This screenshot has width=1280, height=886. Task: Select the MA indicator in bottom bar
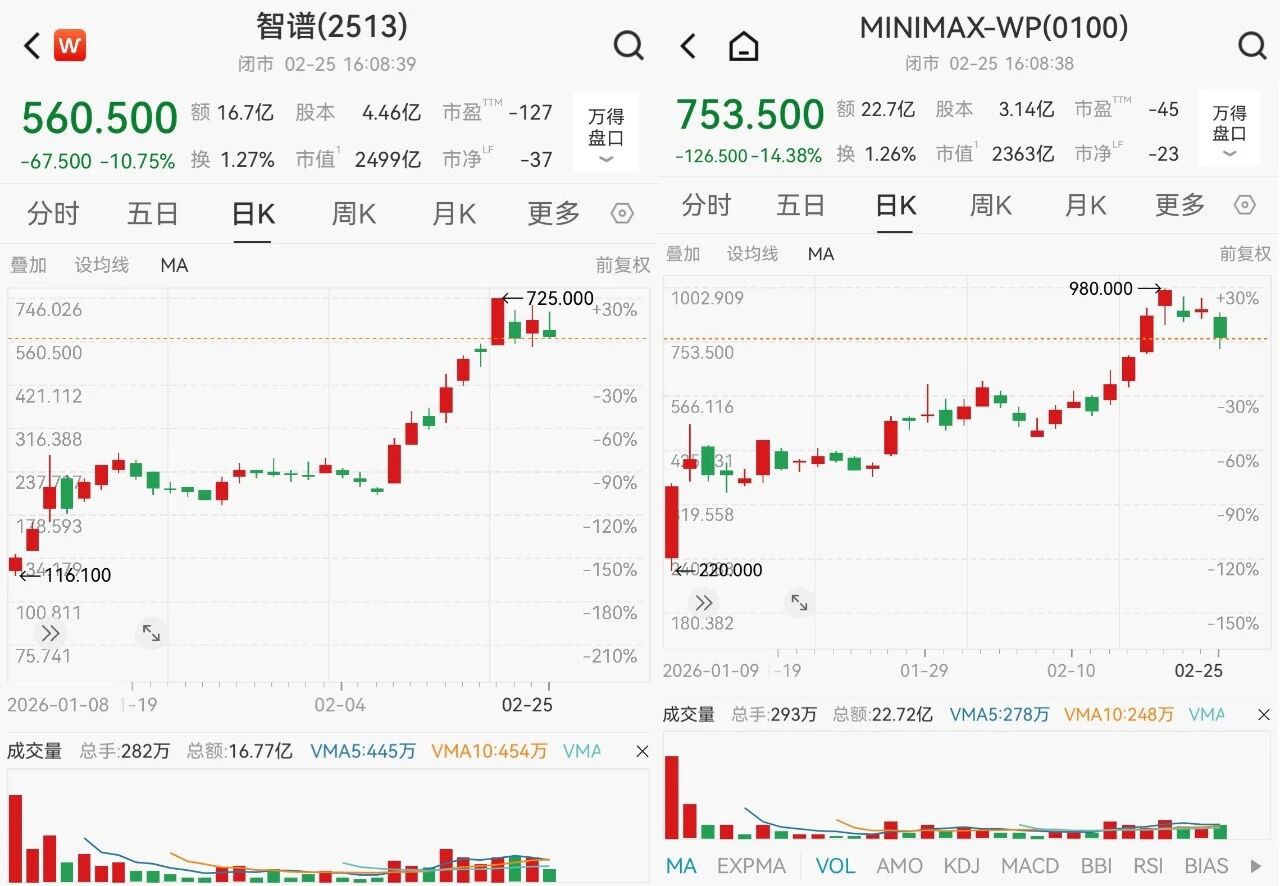point(681,866)
